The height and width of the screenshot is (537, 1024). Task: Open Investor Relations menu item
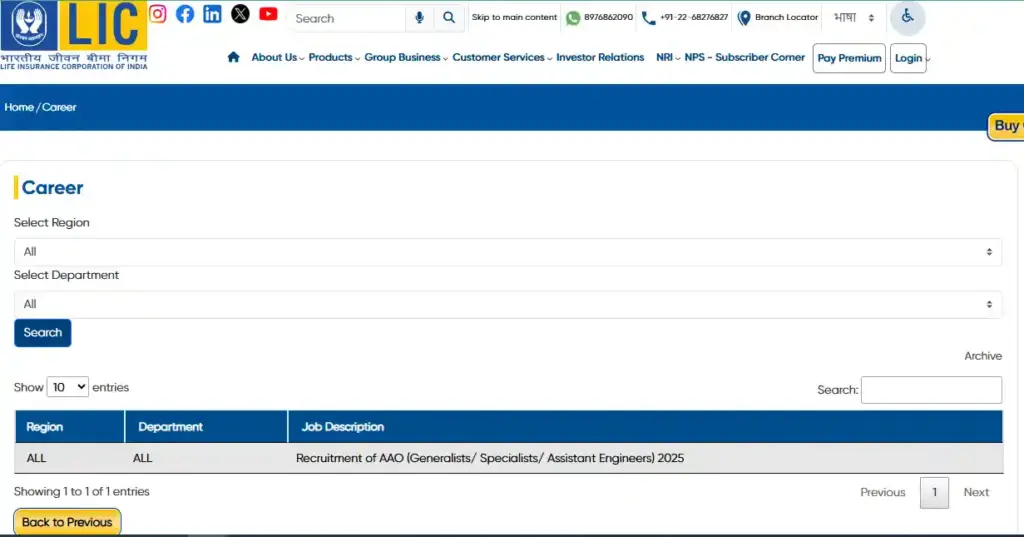coord(600,57)
